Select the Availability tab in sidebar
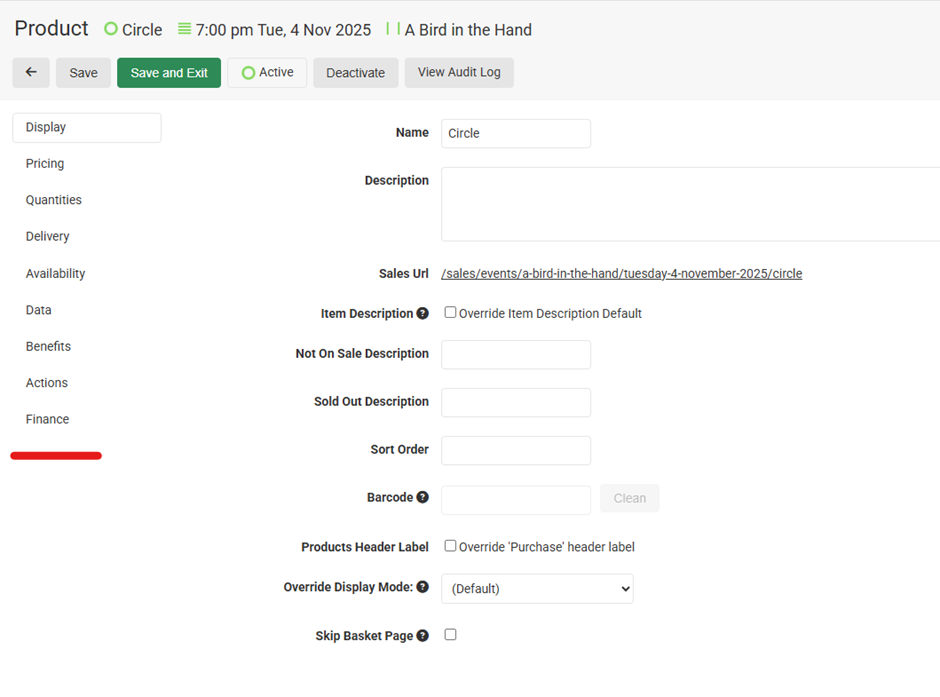Viewport: 940px width, 697px height. coord(55,274)
